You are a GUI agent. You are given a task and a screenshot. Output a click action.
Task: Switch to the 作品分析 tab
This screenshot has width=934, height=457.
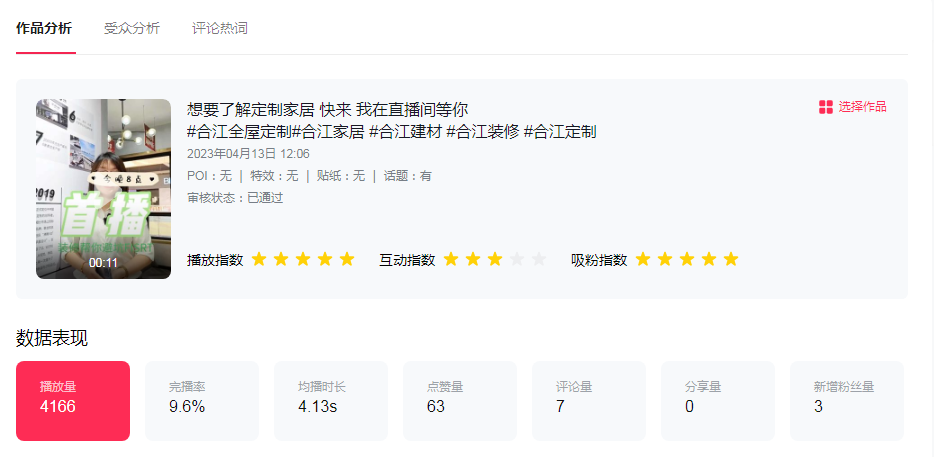coord(44,28)
